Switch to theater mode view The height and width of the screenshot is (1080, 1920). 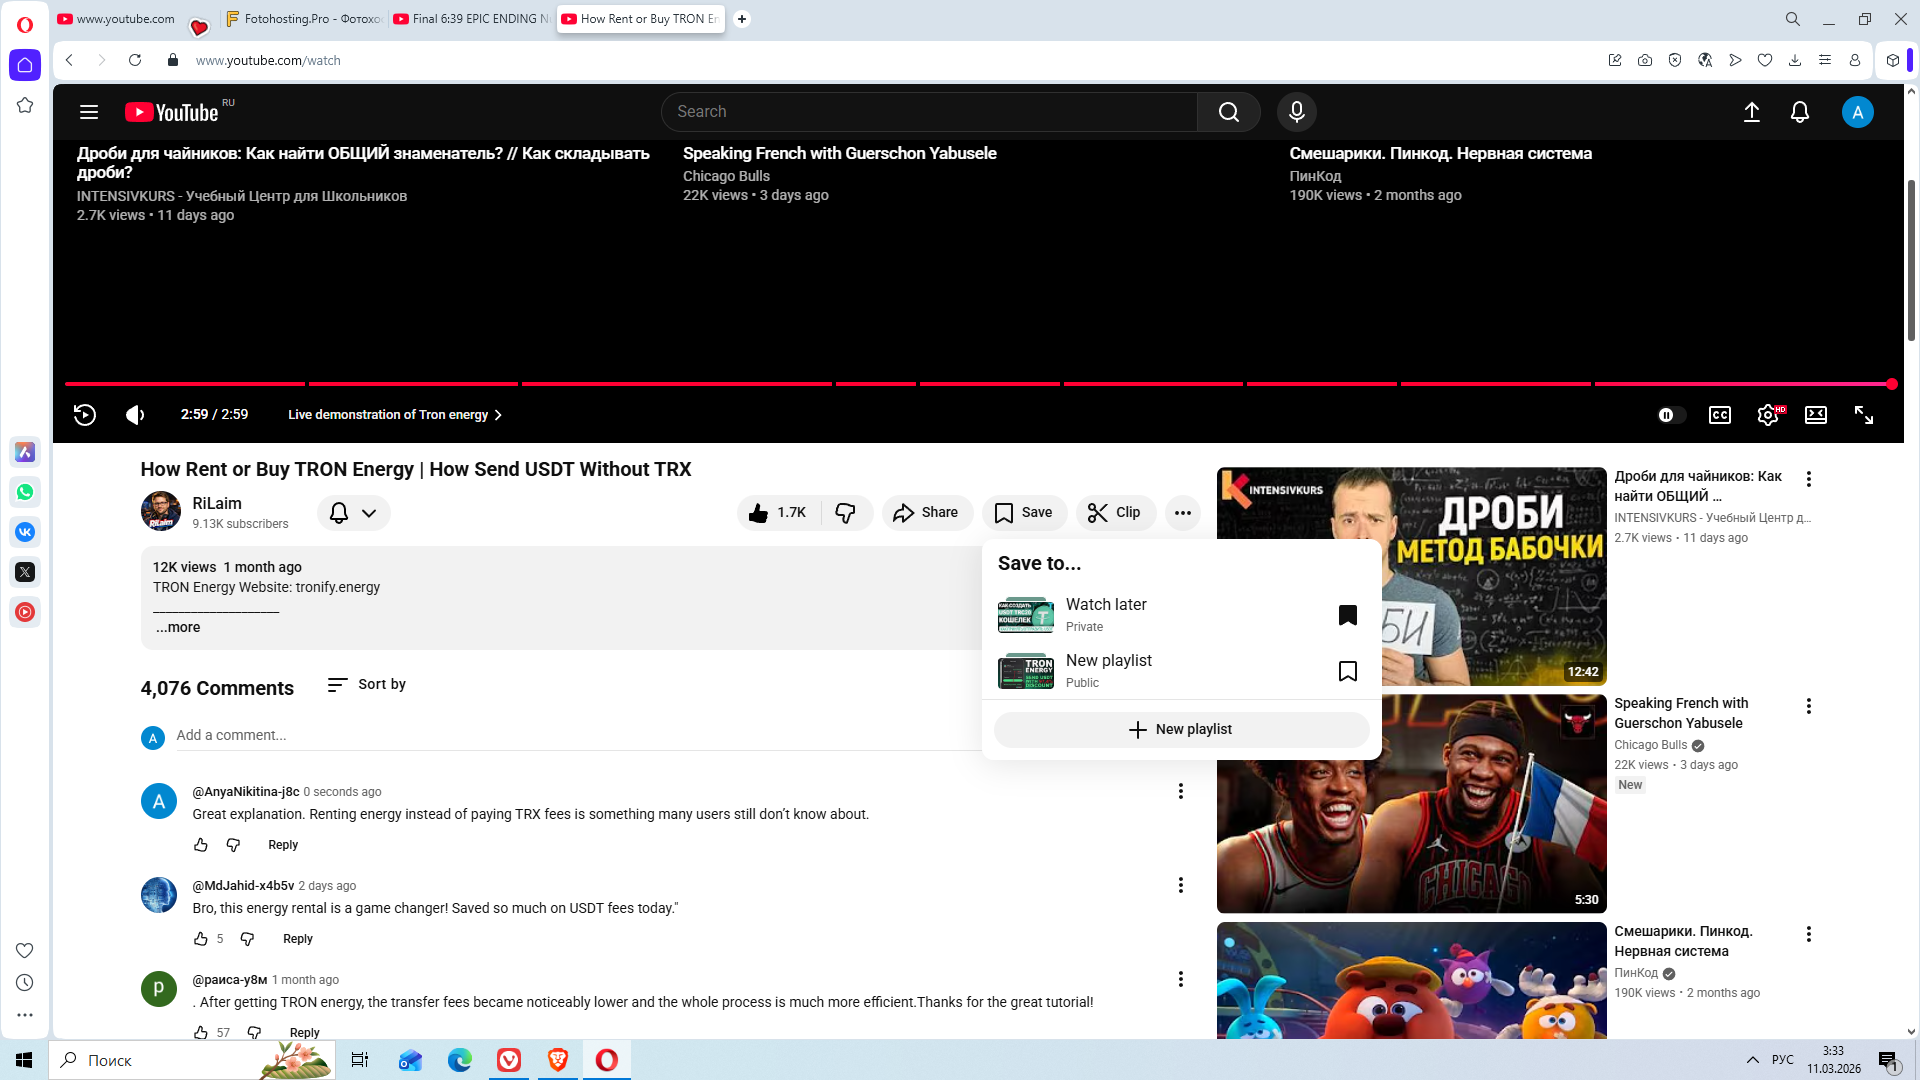click(x=1815, y=415)
